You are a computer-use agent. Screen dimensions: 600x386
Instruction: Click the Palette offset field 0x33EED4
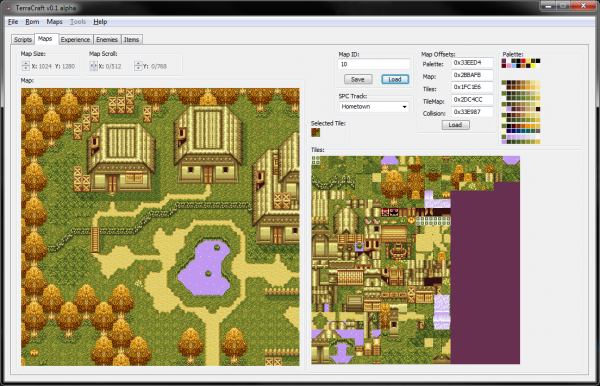(x=472, y=63)
